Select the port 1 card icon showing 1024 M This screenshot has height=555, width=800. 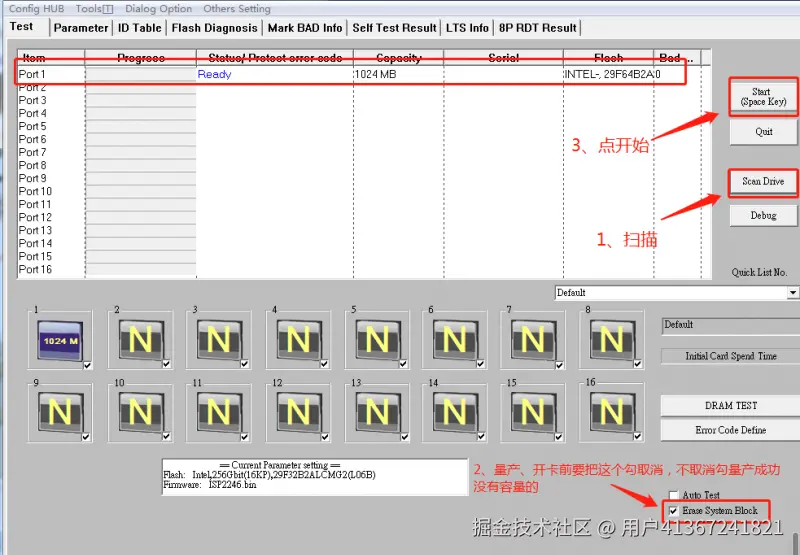point(60,340)
